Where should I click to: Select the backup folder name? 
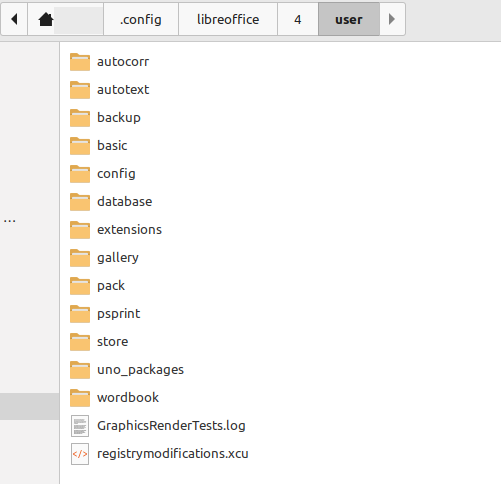tap(119, 118)
